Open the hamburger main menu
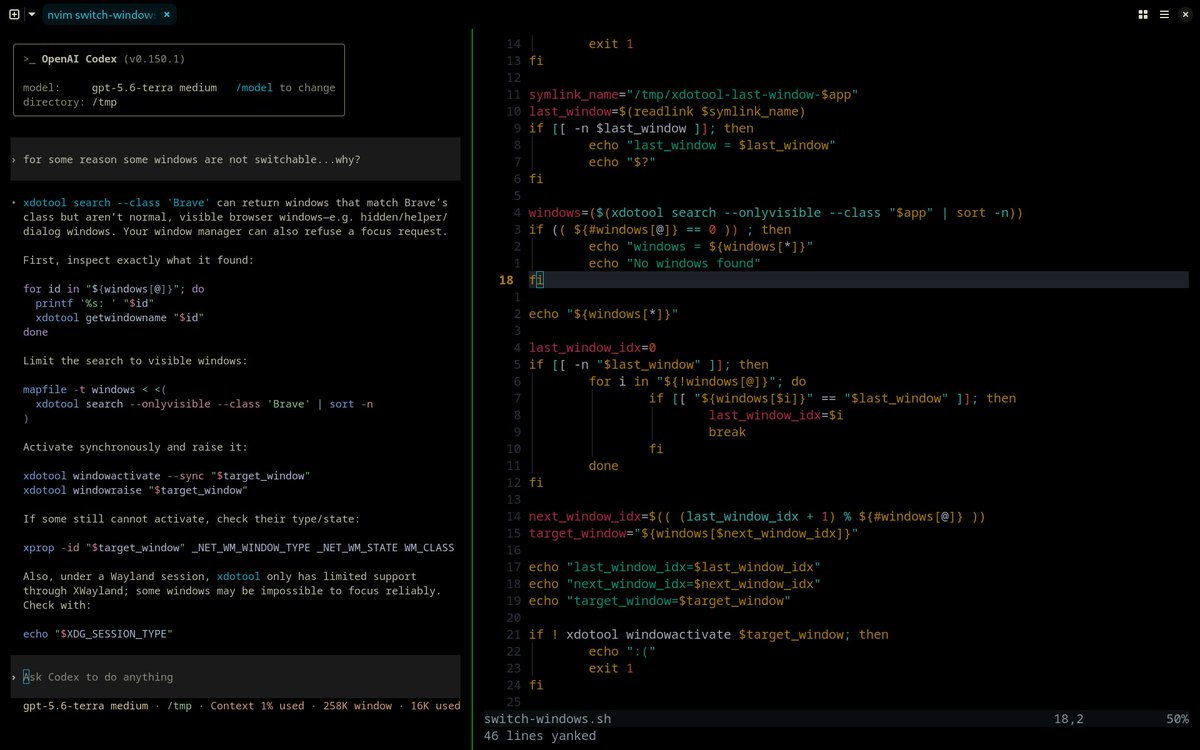The height and width of the screenshot is (750, 1200). [1164, 15]
